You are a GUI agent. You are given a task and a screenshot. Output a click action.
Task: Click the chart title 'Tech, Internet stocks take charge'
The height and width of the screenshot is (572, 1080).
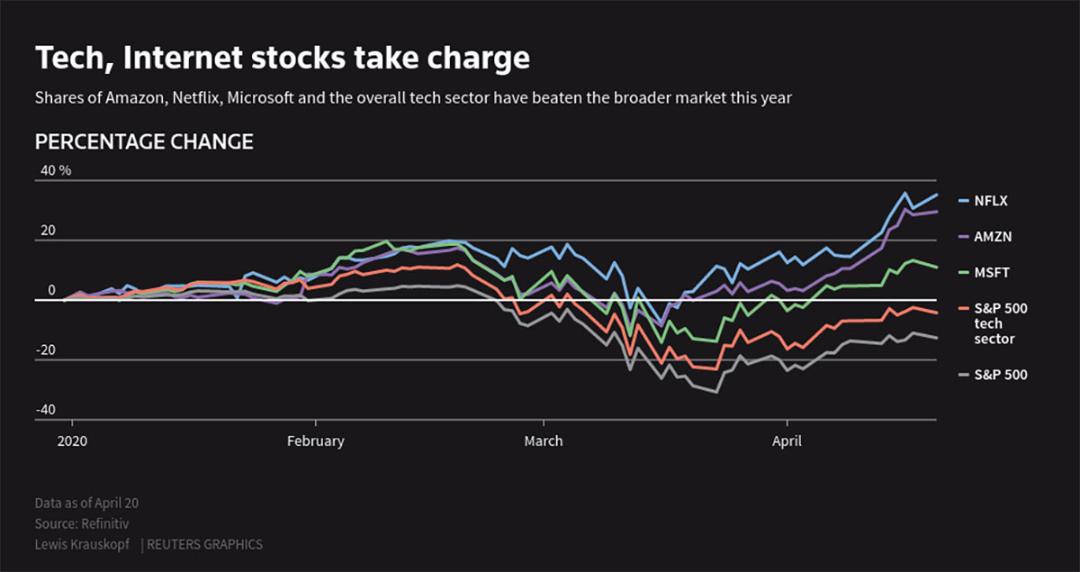point(282,58)
